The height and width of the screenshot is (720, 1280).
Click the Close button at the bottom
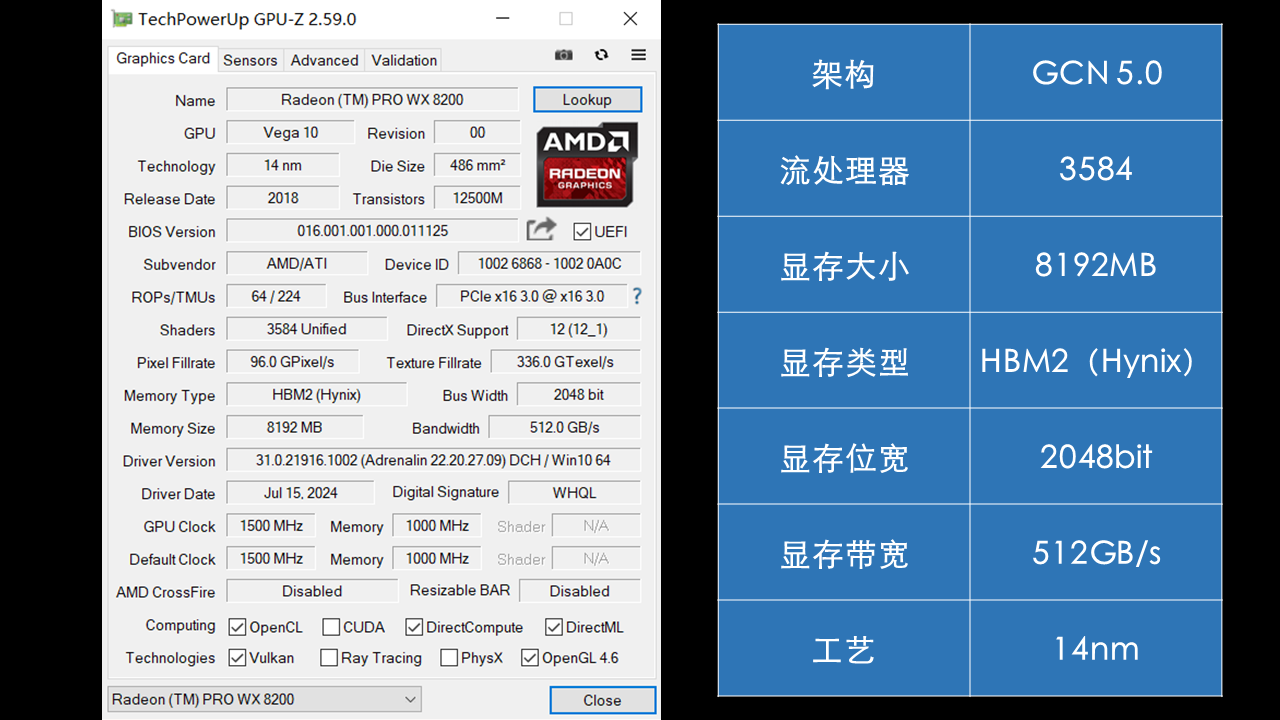click(x=602, y=700)
